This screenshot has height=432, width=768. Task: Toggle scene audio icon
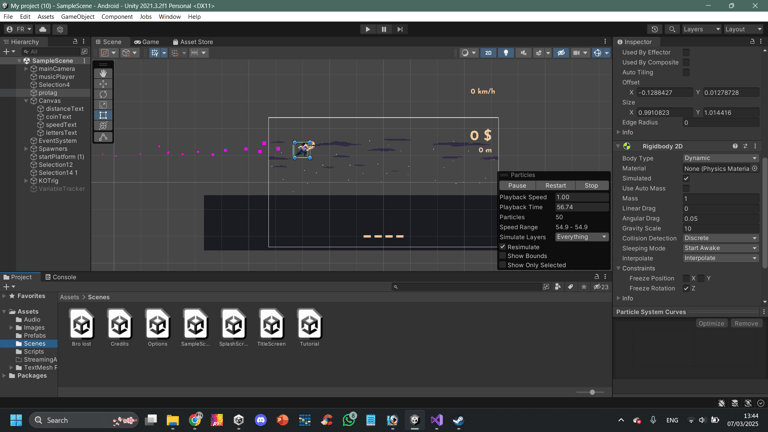coord(523,53)
